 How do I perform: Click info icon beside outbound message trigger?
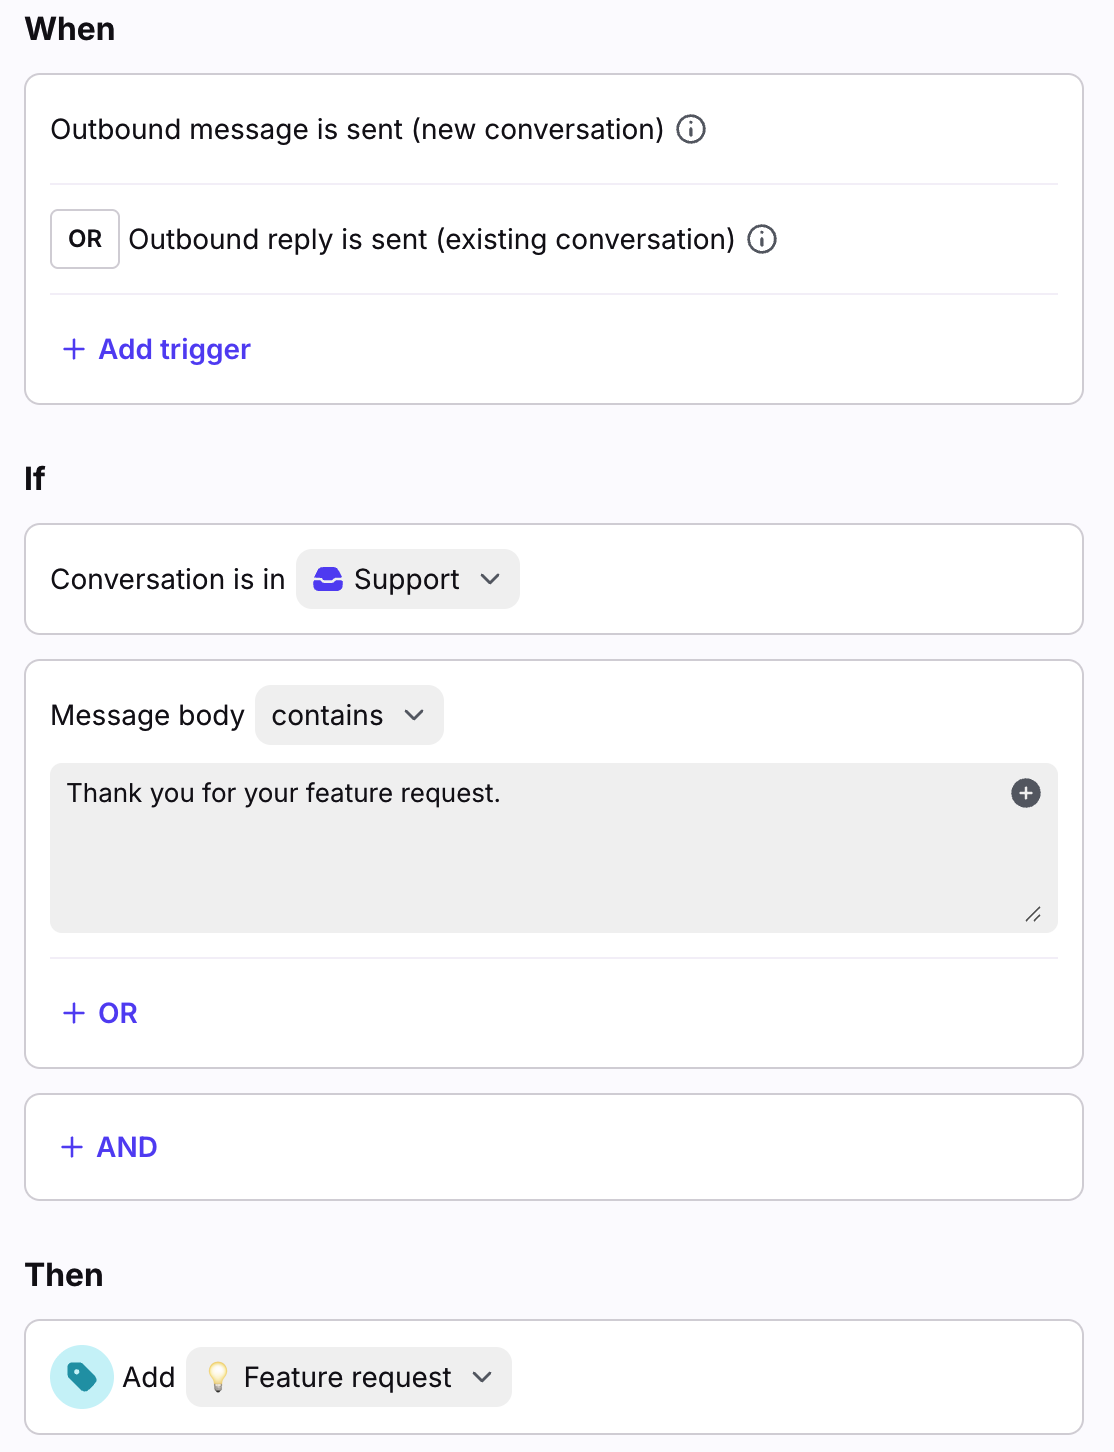(x=691, y=129)
